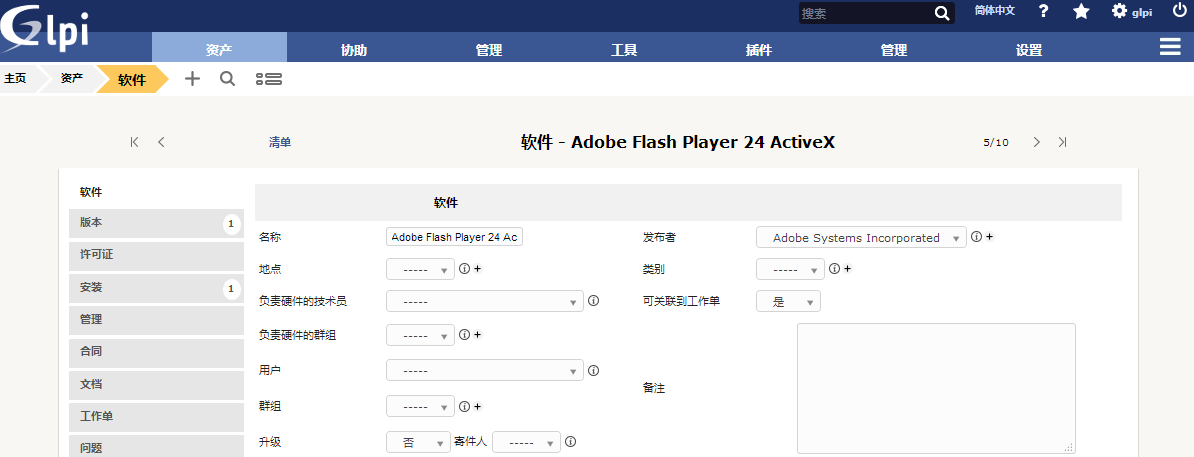Click the GLPI logo
This screenshot has height=457, width=1194.
tap(46, 28)
